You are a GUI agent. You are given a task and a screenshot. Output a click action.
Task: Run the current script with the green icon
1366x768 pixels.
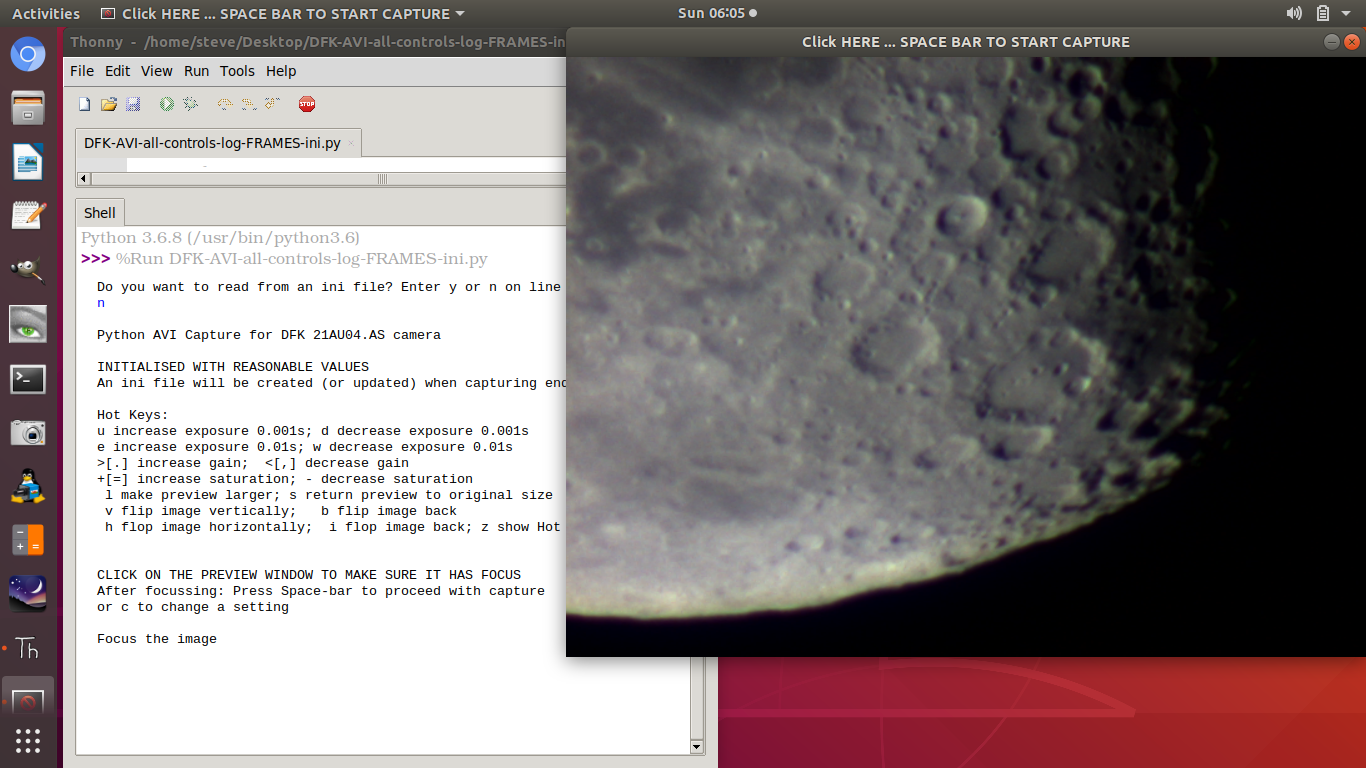[x=166, y=103]
